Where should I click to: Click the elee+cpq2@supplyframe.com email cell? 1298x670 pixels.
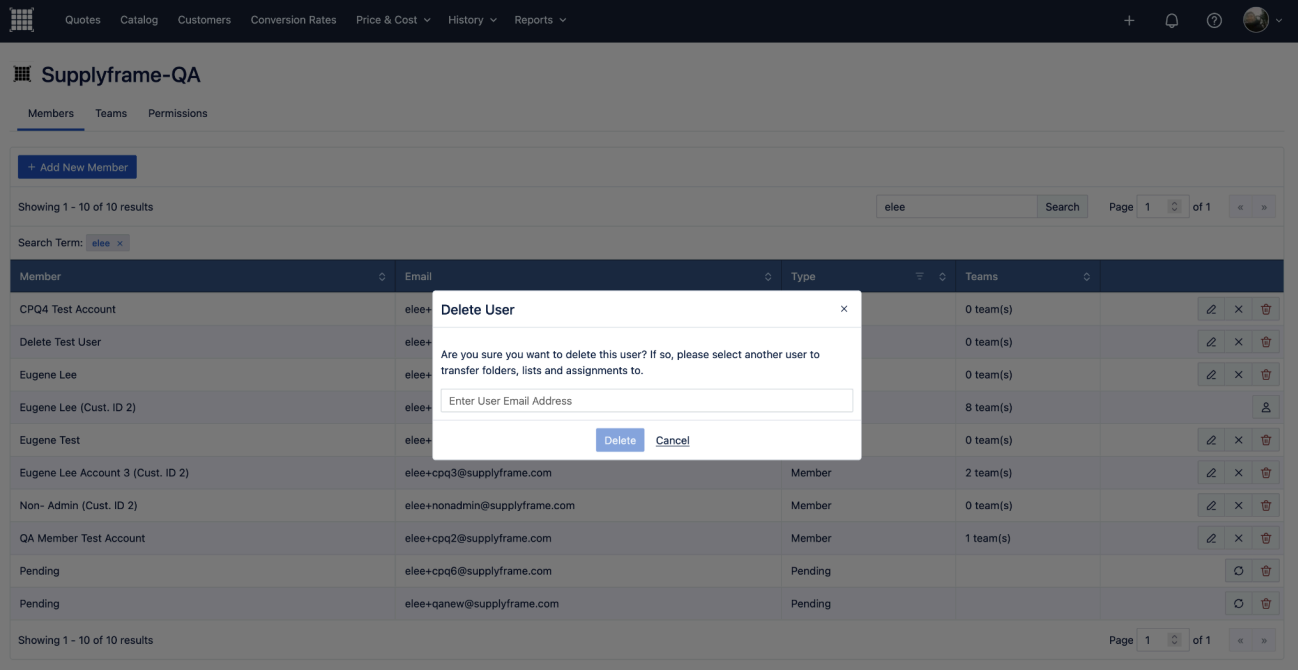588,538
